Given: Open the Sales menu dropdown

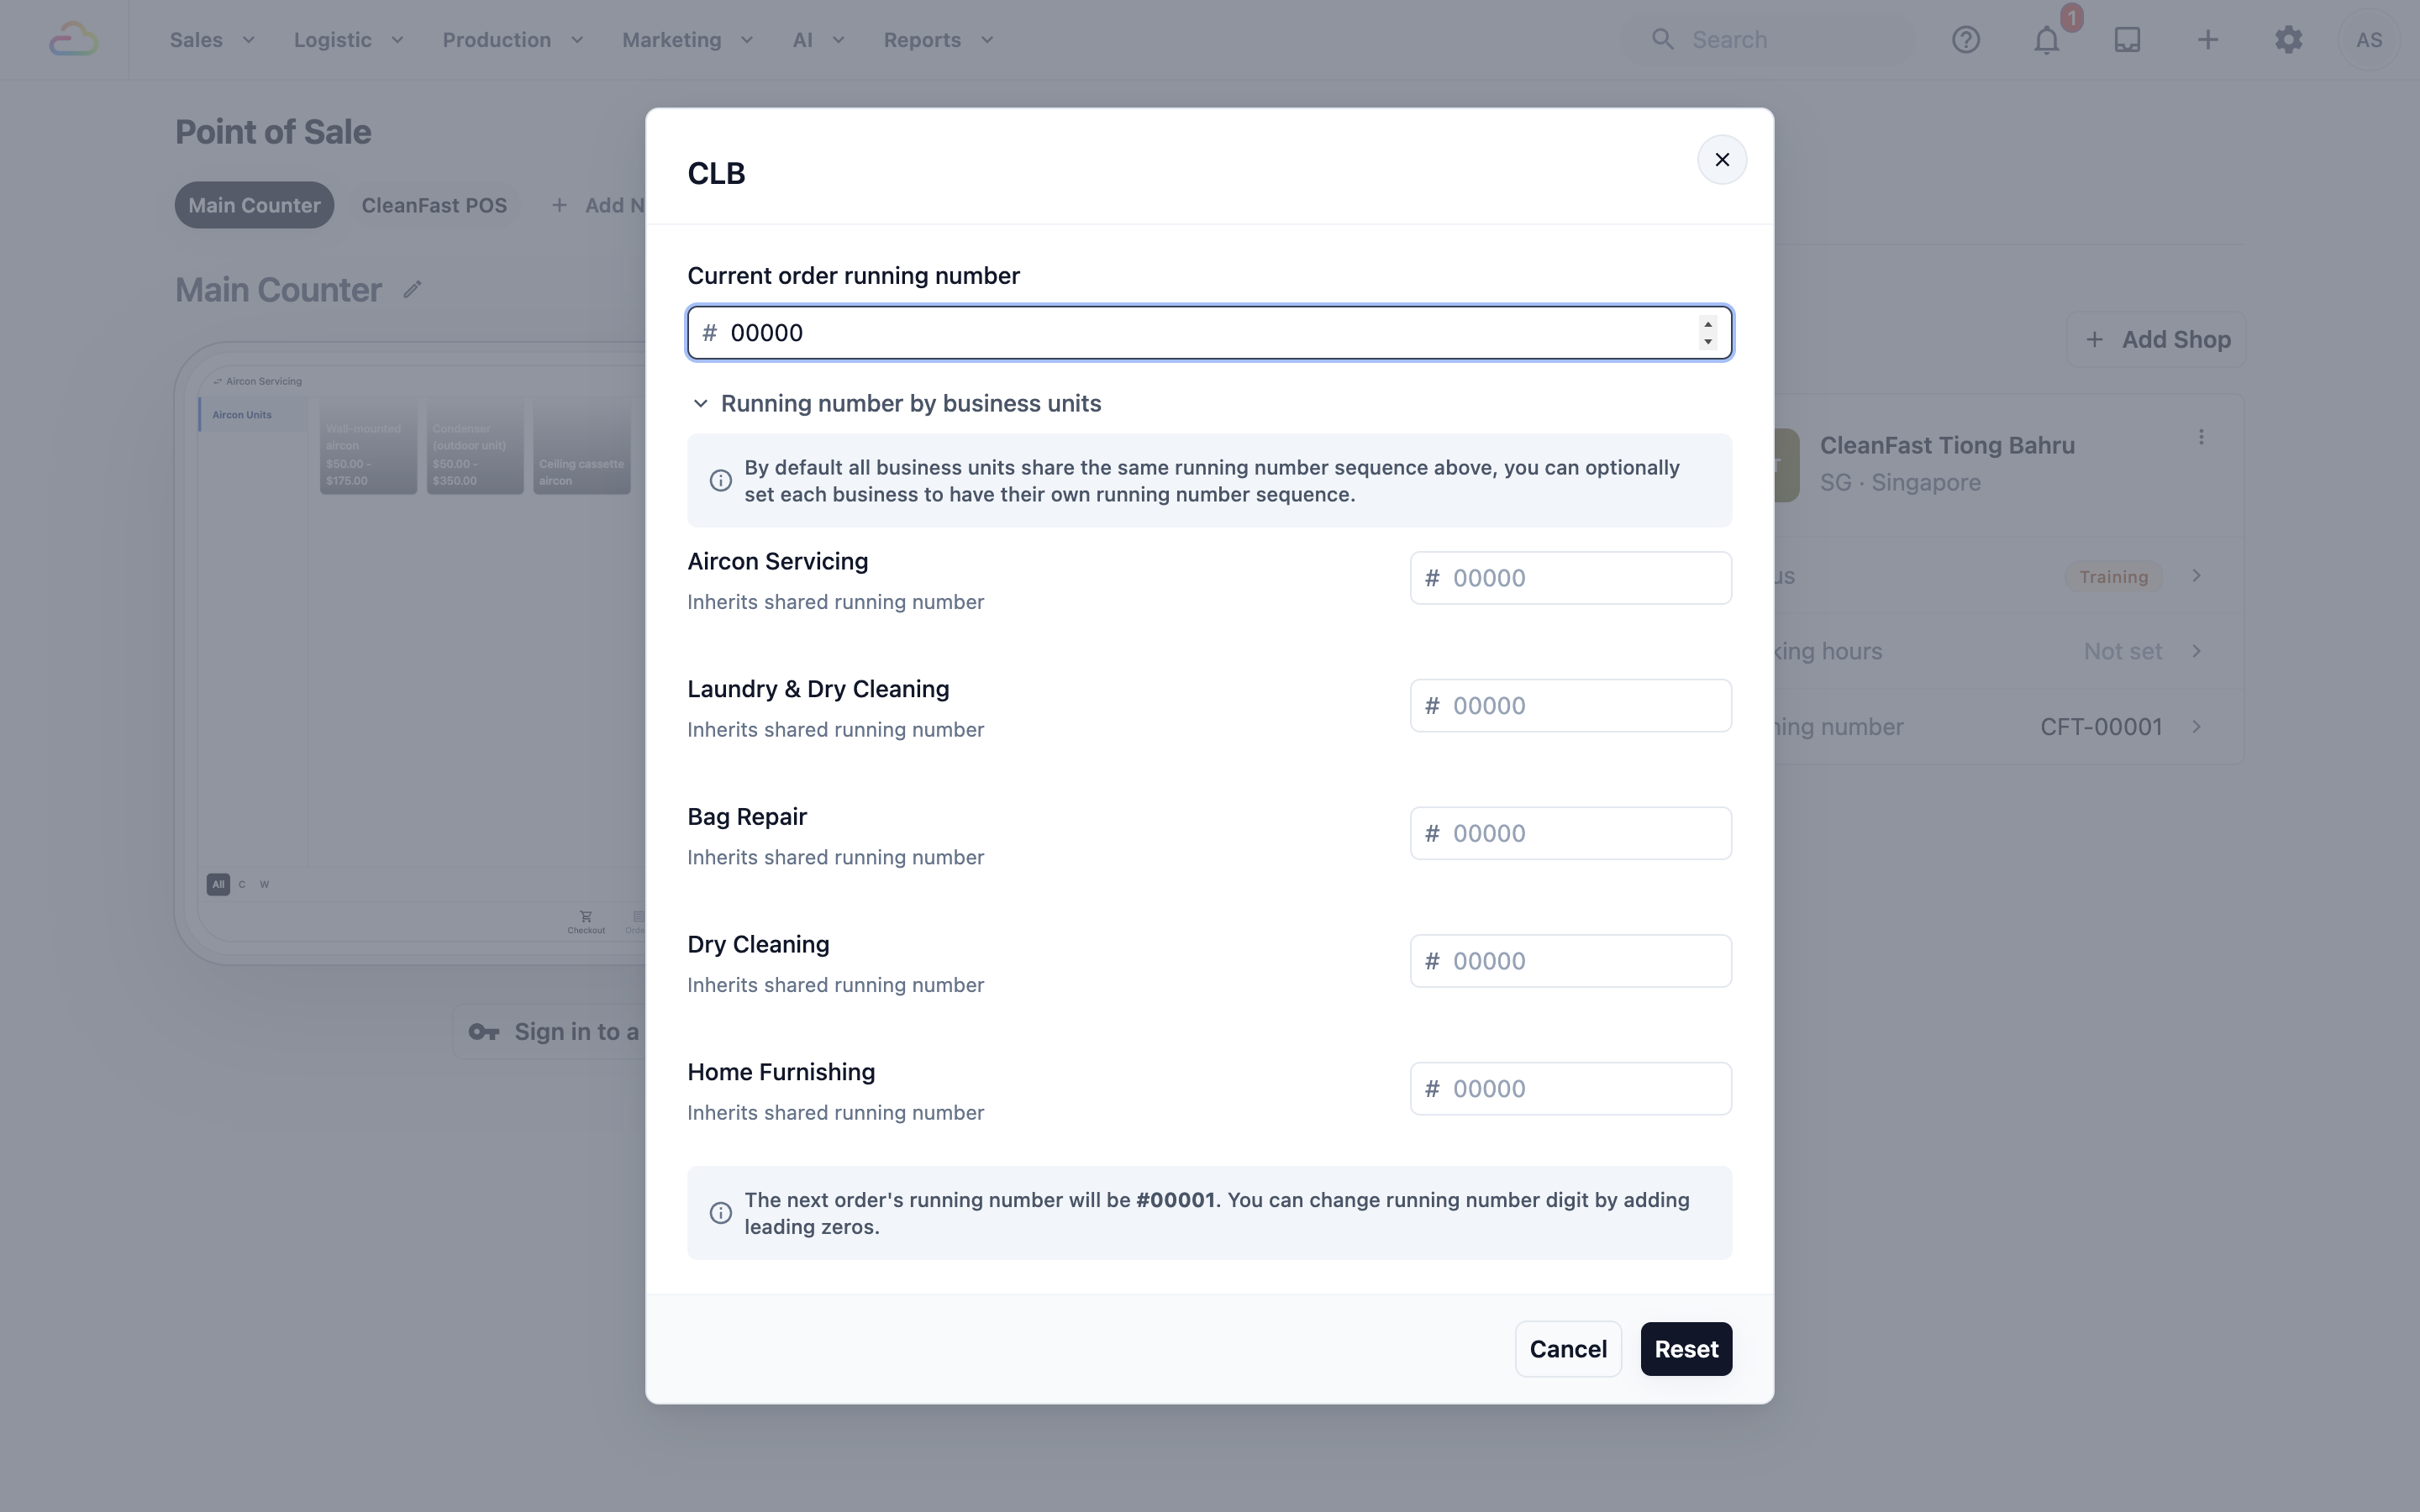Looking at the screenshot, I should coord(212,40).
